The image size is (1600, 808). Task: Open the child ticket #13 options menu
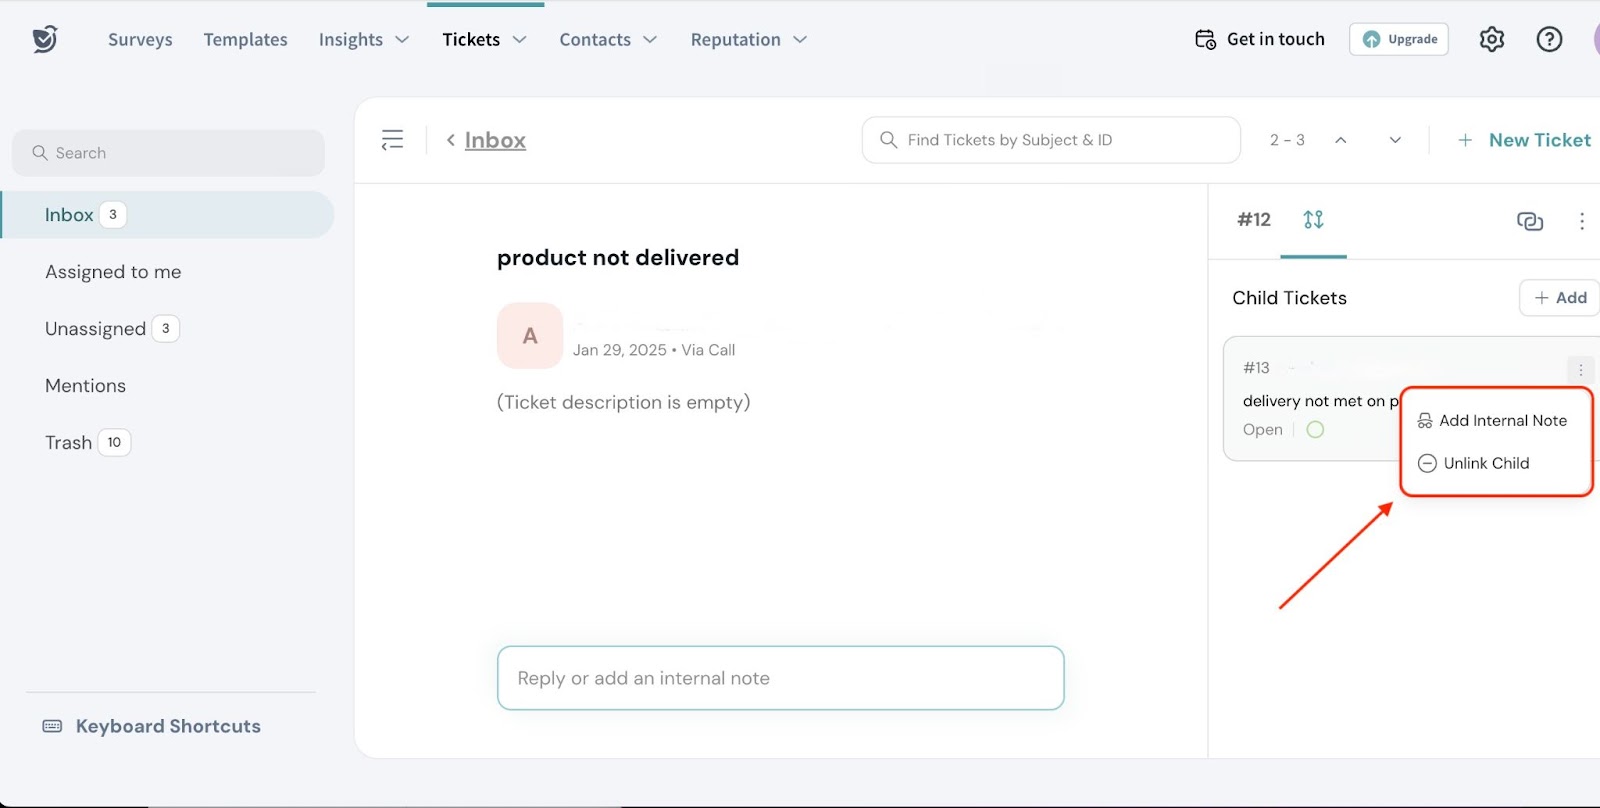coord(1580,369)
